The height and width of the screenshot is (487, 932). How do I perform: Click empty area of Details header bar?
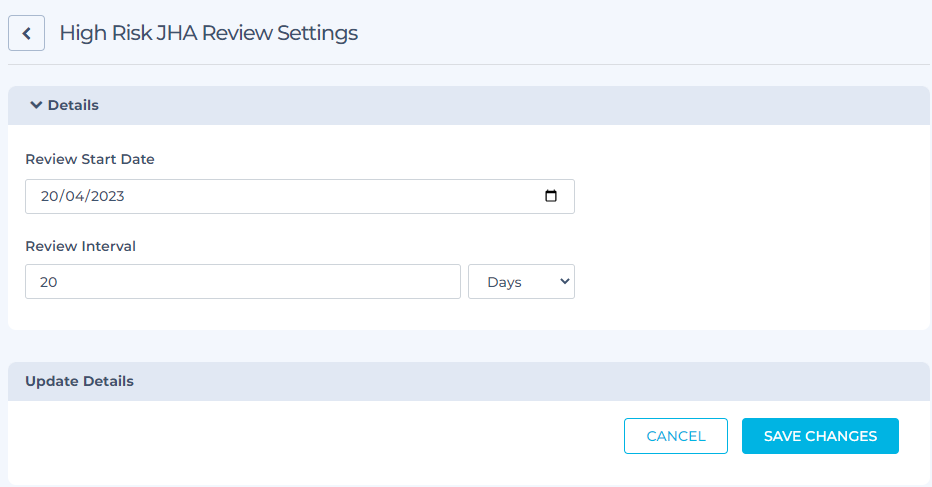(511, 105)
